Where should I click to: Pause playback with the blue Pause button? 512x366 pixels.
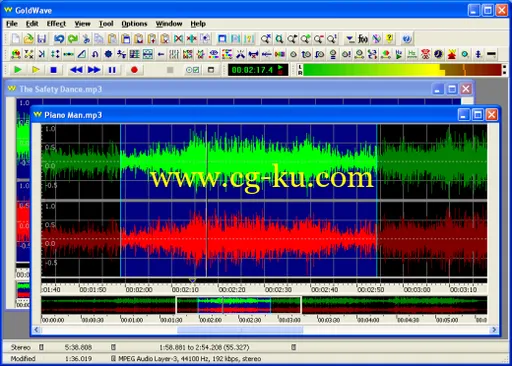[x=112, y=70]
